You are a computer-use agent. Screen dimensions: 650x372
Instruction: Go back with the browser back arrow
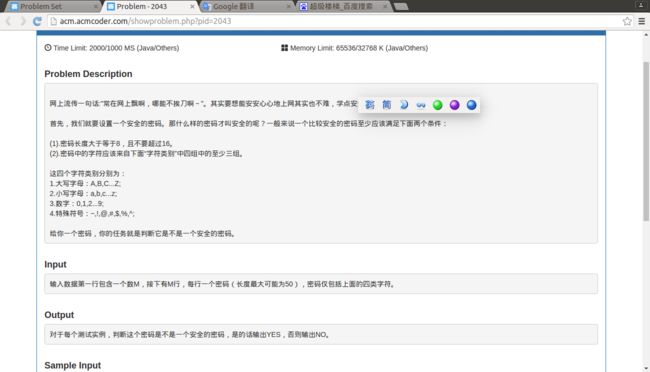[x=8, y=21]
